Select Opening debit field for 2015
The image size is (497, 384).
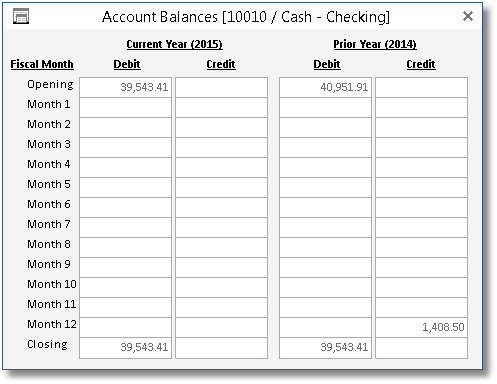pos(126,87)
